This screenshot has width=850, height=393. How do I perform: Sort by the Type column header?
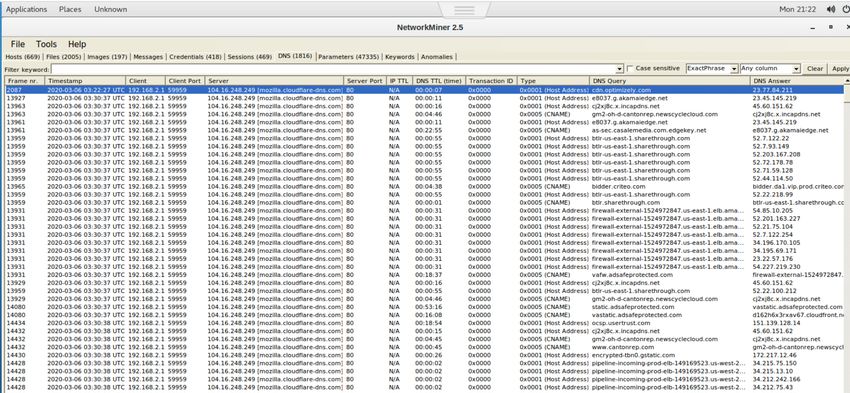click(553, 81)
